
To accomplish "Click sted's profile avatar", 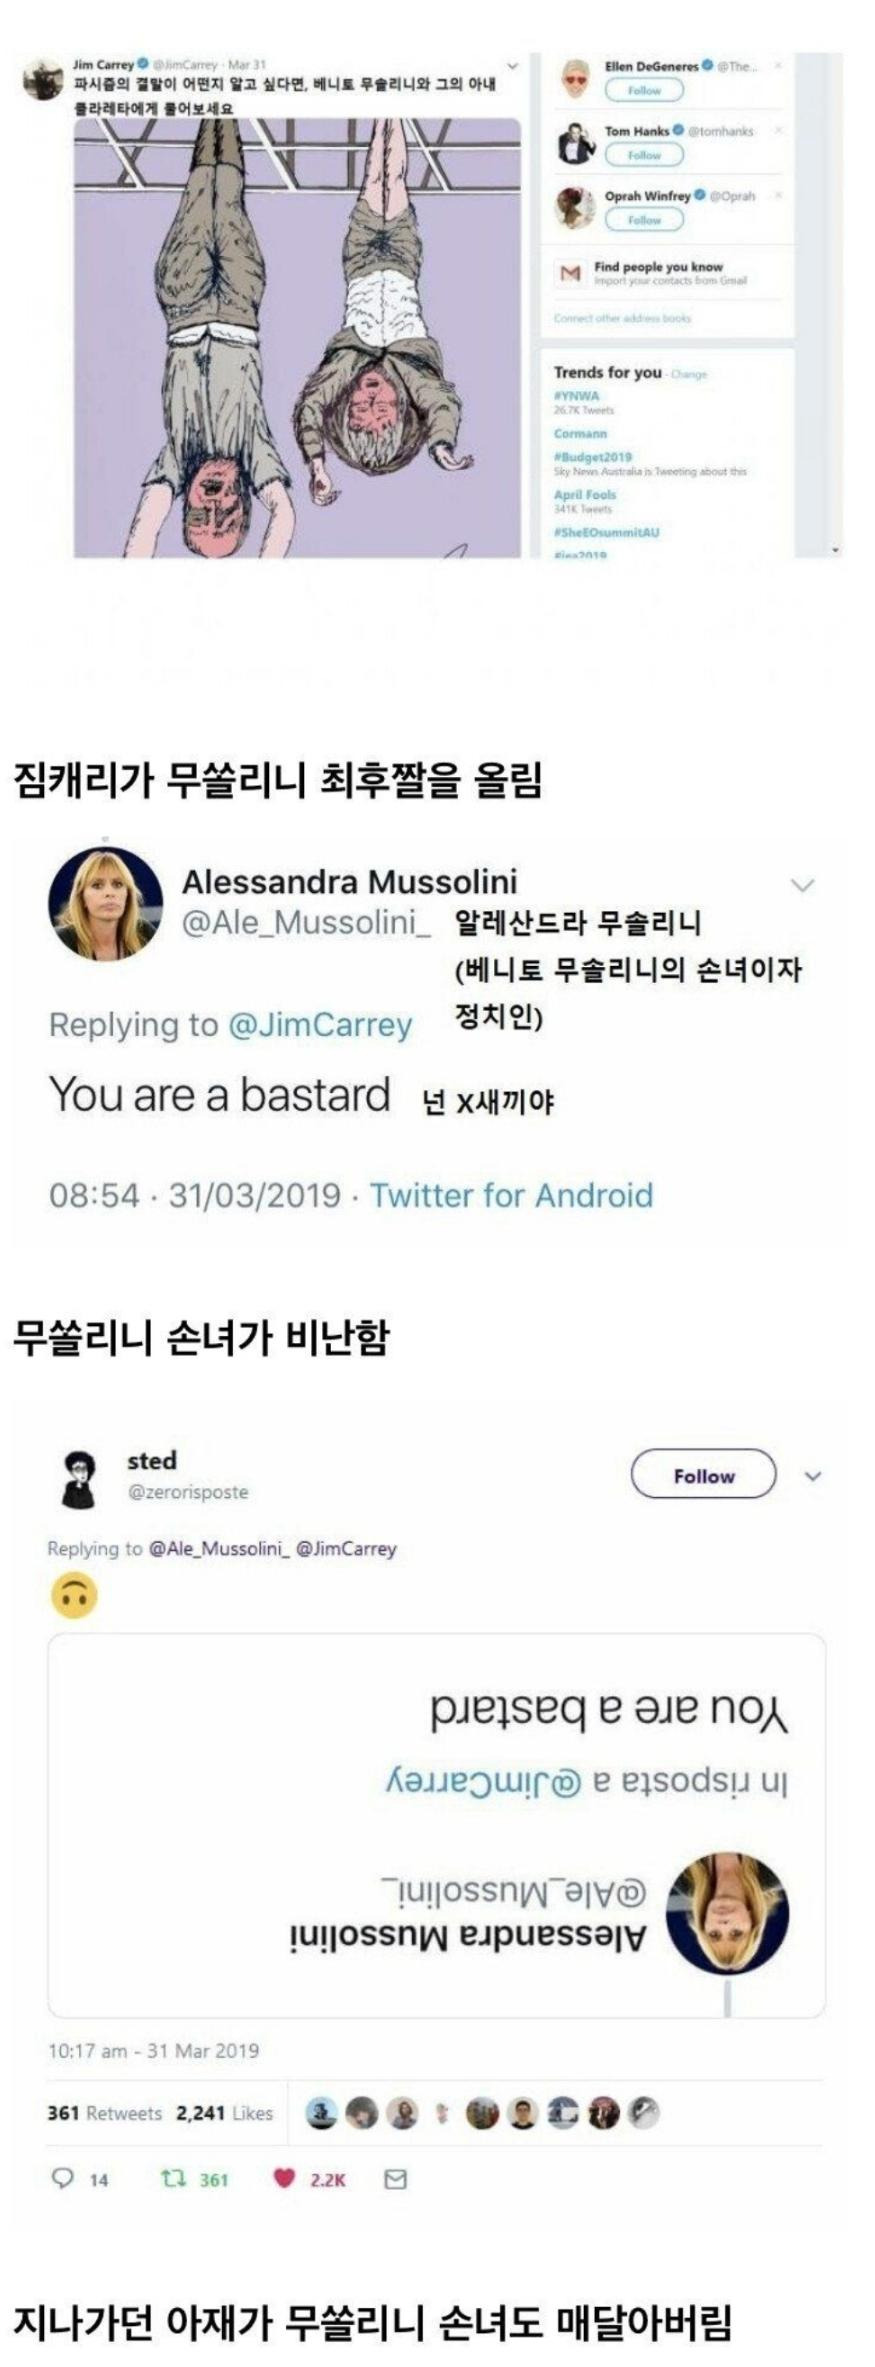I will click(x=79, y=1478).
